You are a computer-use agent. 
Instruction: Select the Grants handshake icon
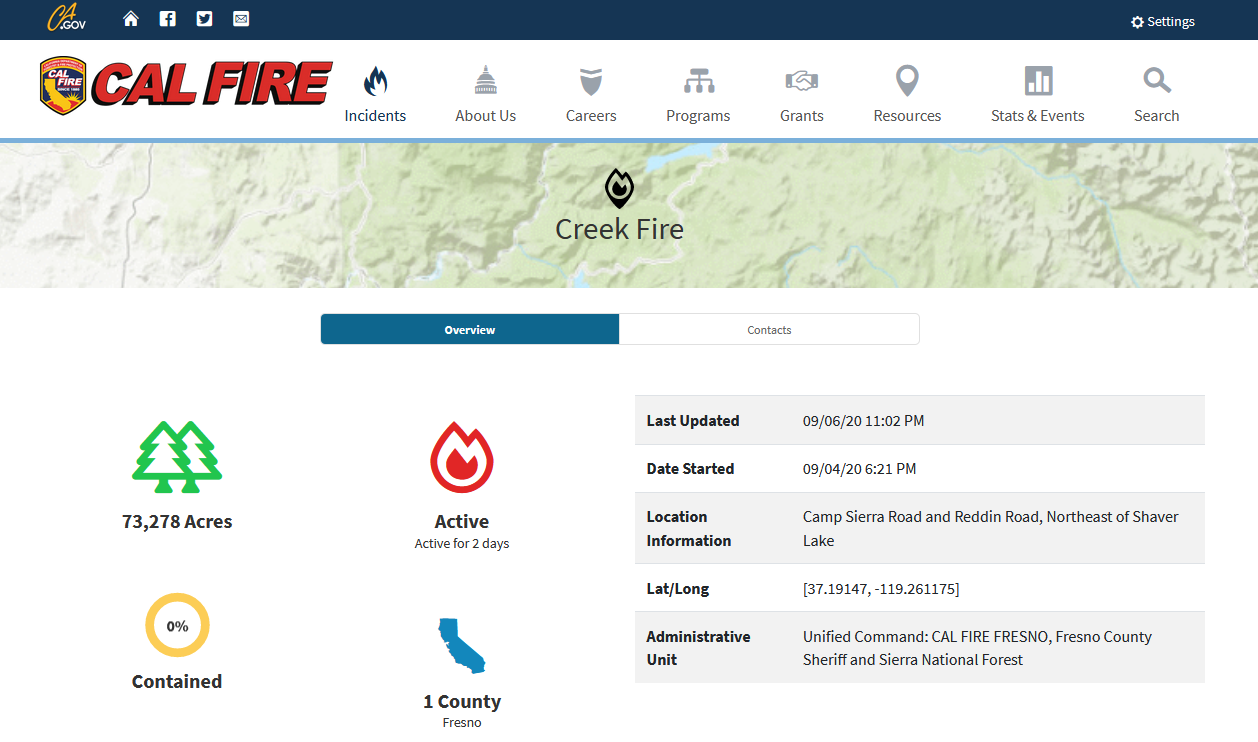coord(802,81)
